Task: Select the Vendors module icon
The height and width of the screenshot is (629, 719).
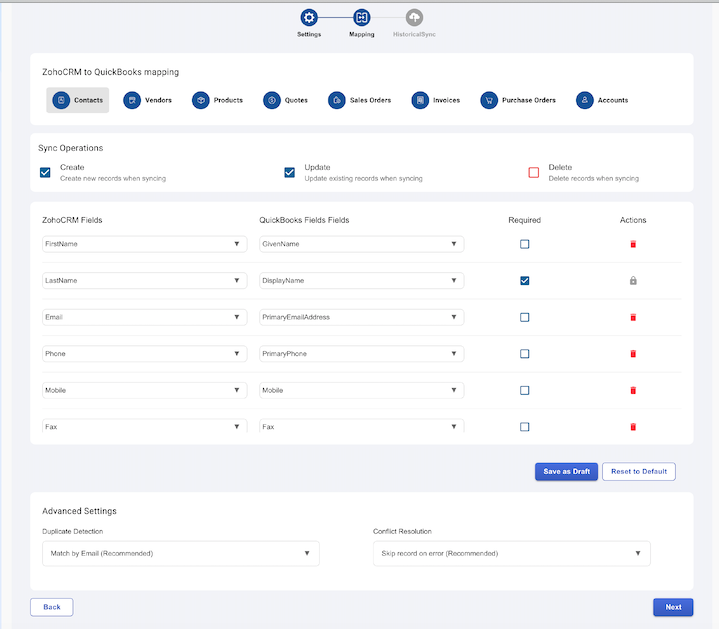Action: point(132,100)
